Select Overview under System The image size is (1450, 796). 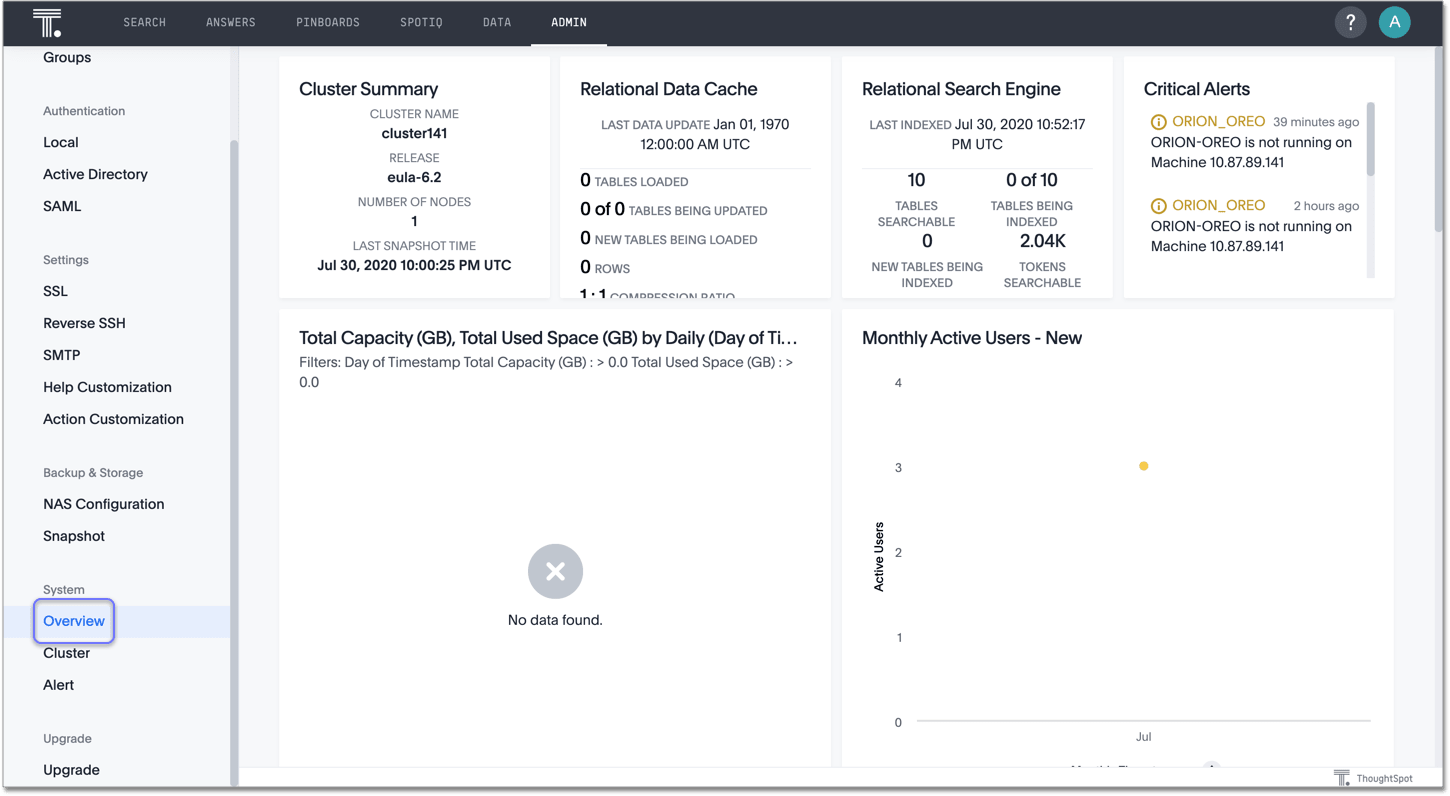[x=74, y=622]
